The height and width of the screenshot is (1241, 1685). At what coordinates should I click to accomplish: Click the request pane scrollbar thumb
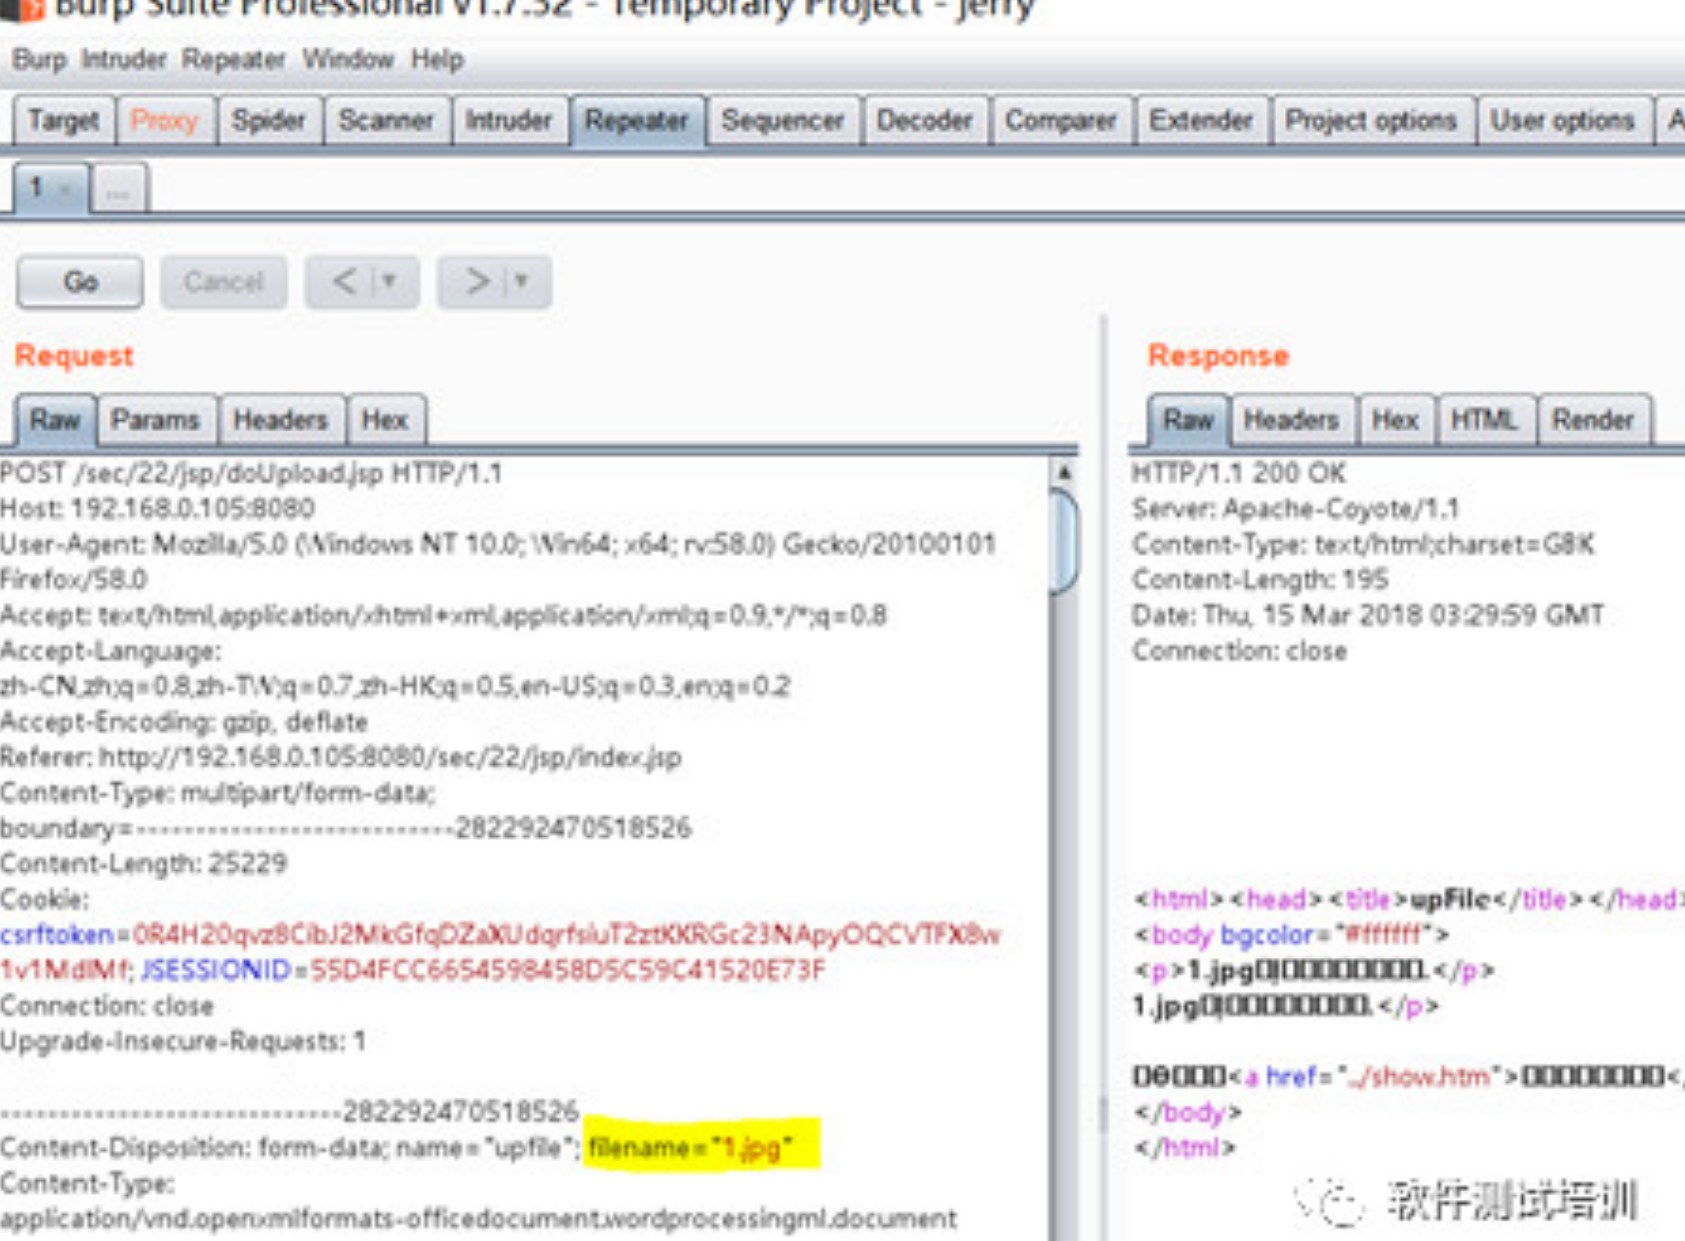(x=1064, y=540)
